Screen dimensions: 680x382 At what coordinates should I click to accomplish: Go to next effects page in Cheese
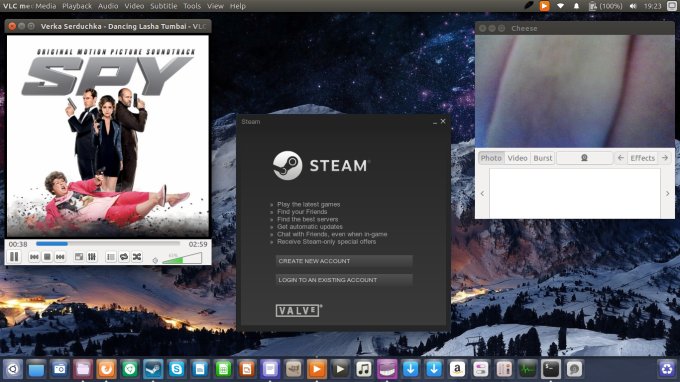point(665,158)
